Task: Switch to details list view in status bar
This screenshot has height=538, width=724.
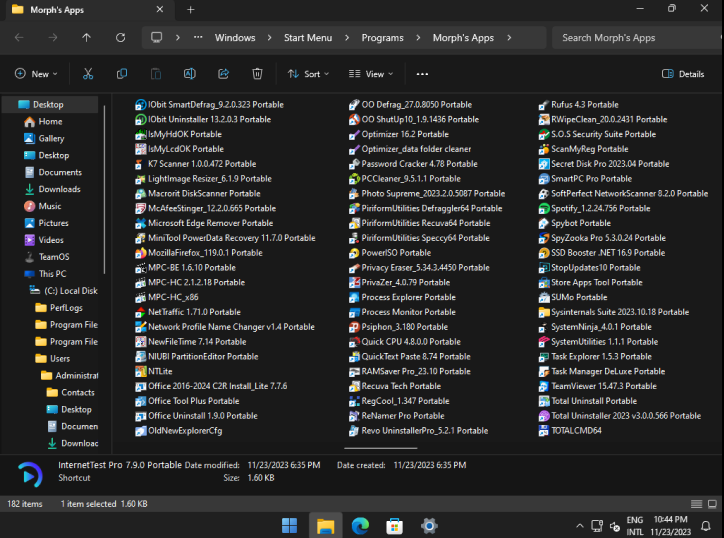Action: [696, 504]
